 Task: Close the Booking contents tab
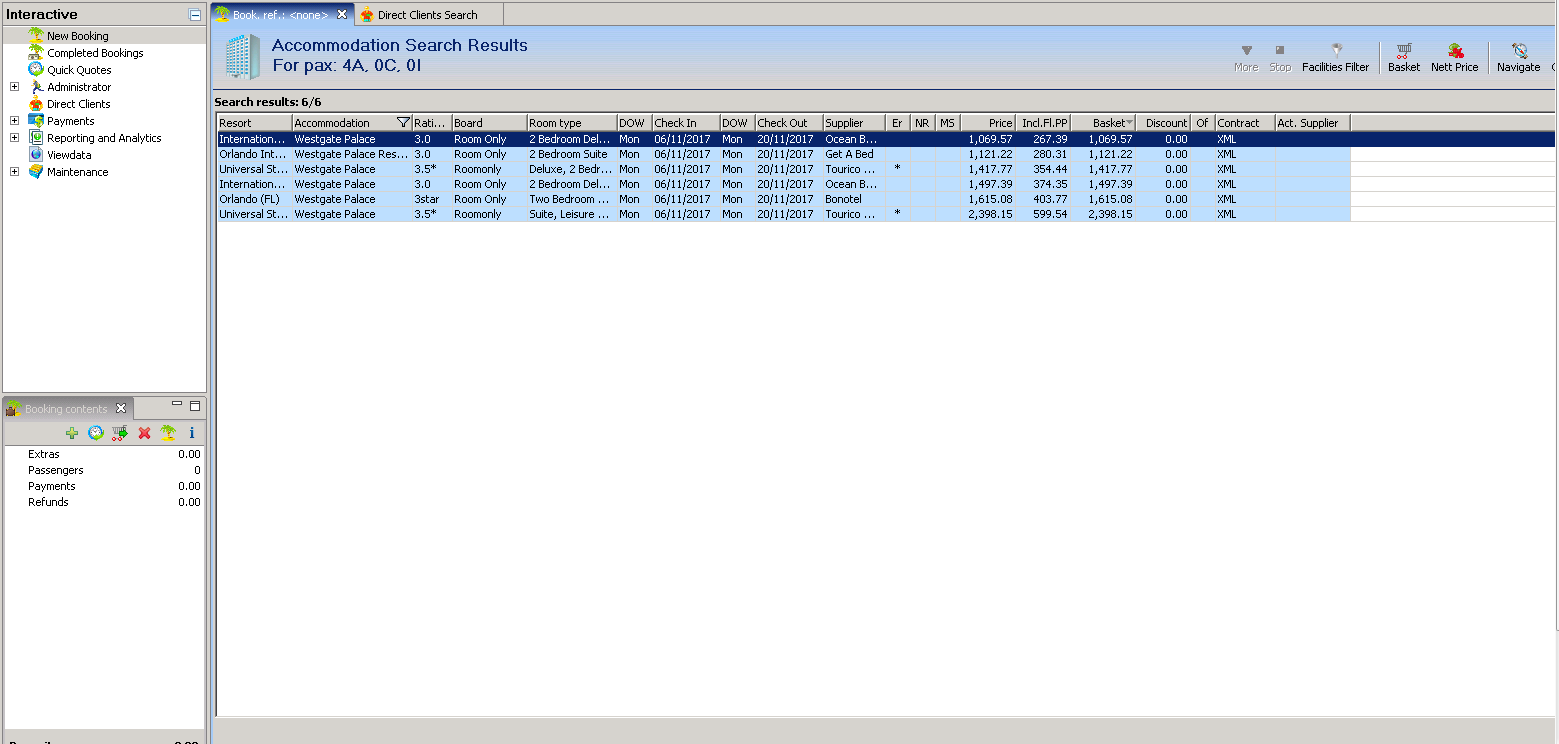pos(121,408)
